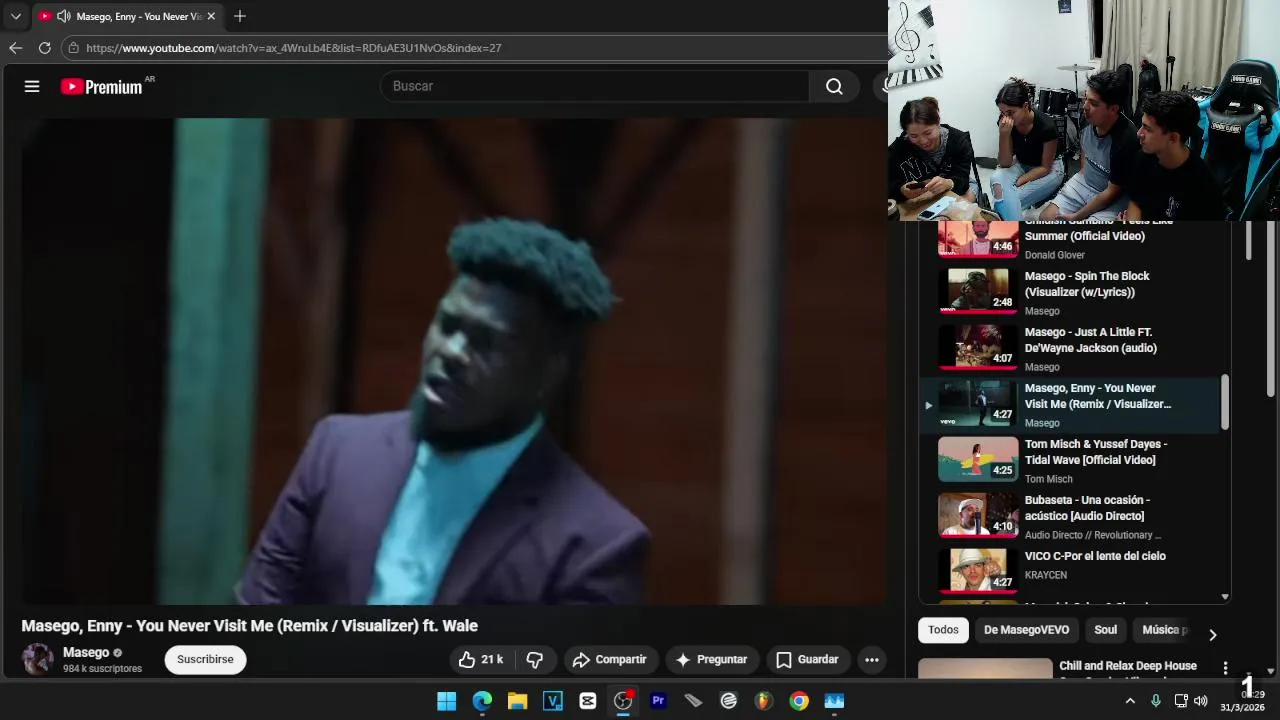Close the Masego browser tab
Viewport: 1280px width, 720px height.
point(211,16)
